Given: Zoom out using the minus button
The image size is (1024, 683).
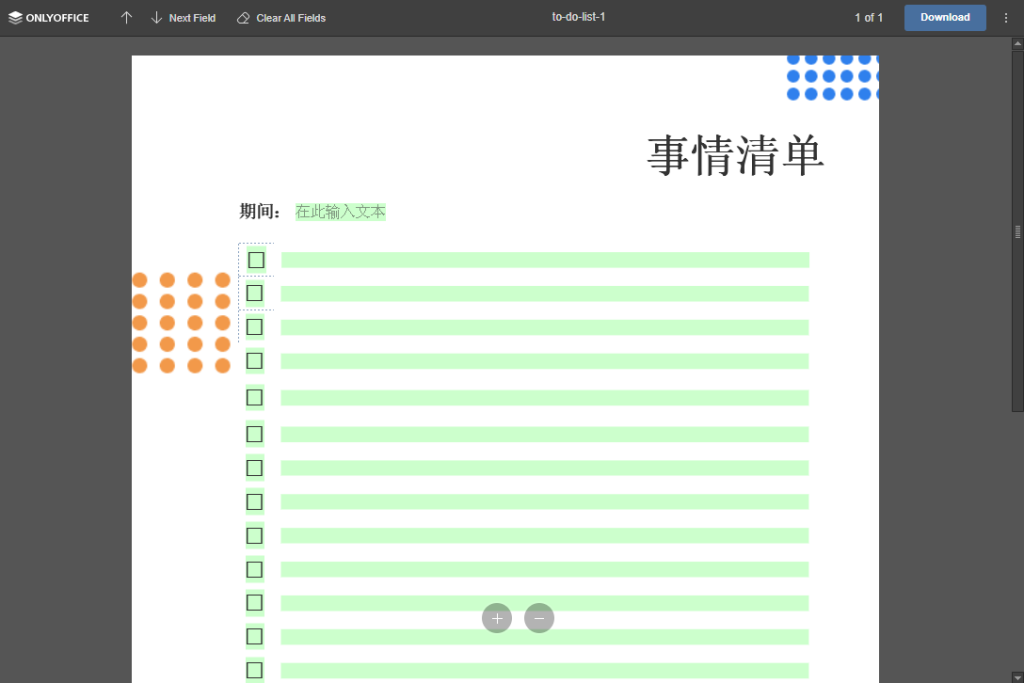Looking at the screenshot, I should coord(539,618).
